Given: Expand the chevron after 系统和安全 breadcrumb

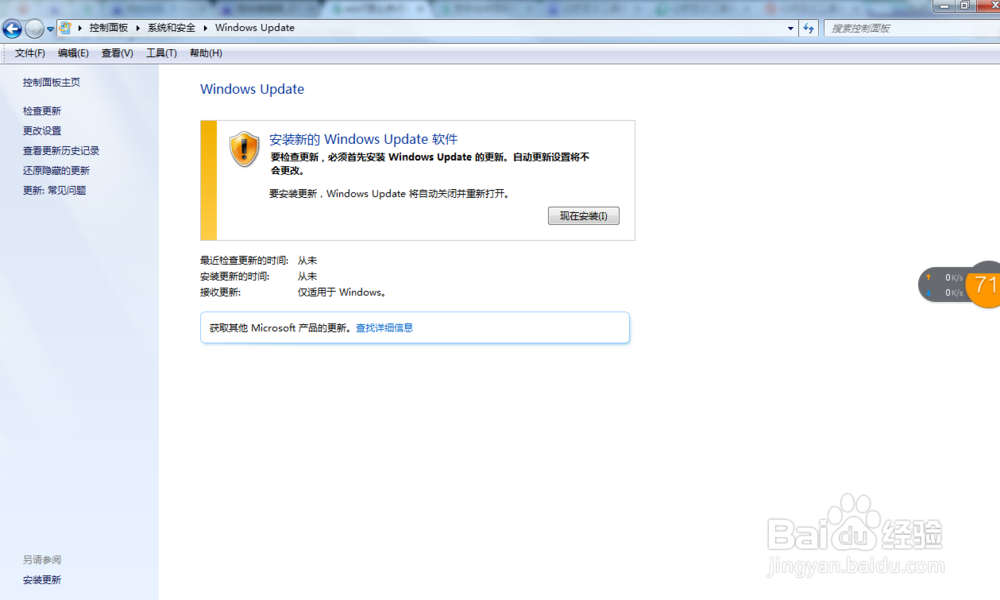Looking at the screenshot, I should point(205,28).
